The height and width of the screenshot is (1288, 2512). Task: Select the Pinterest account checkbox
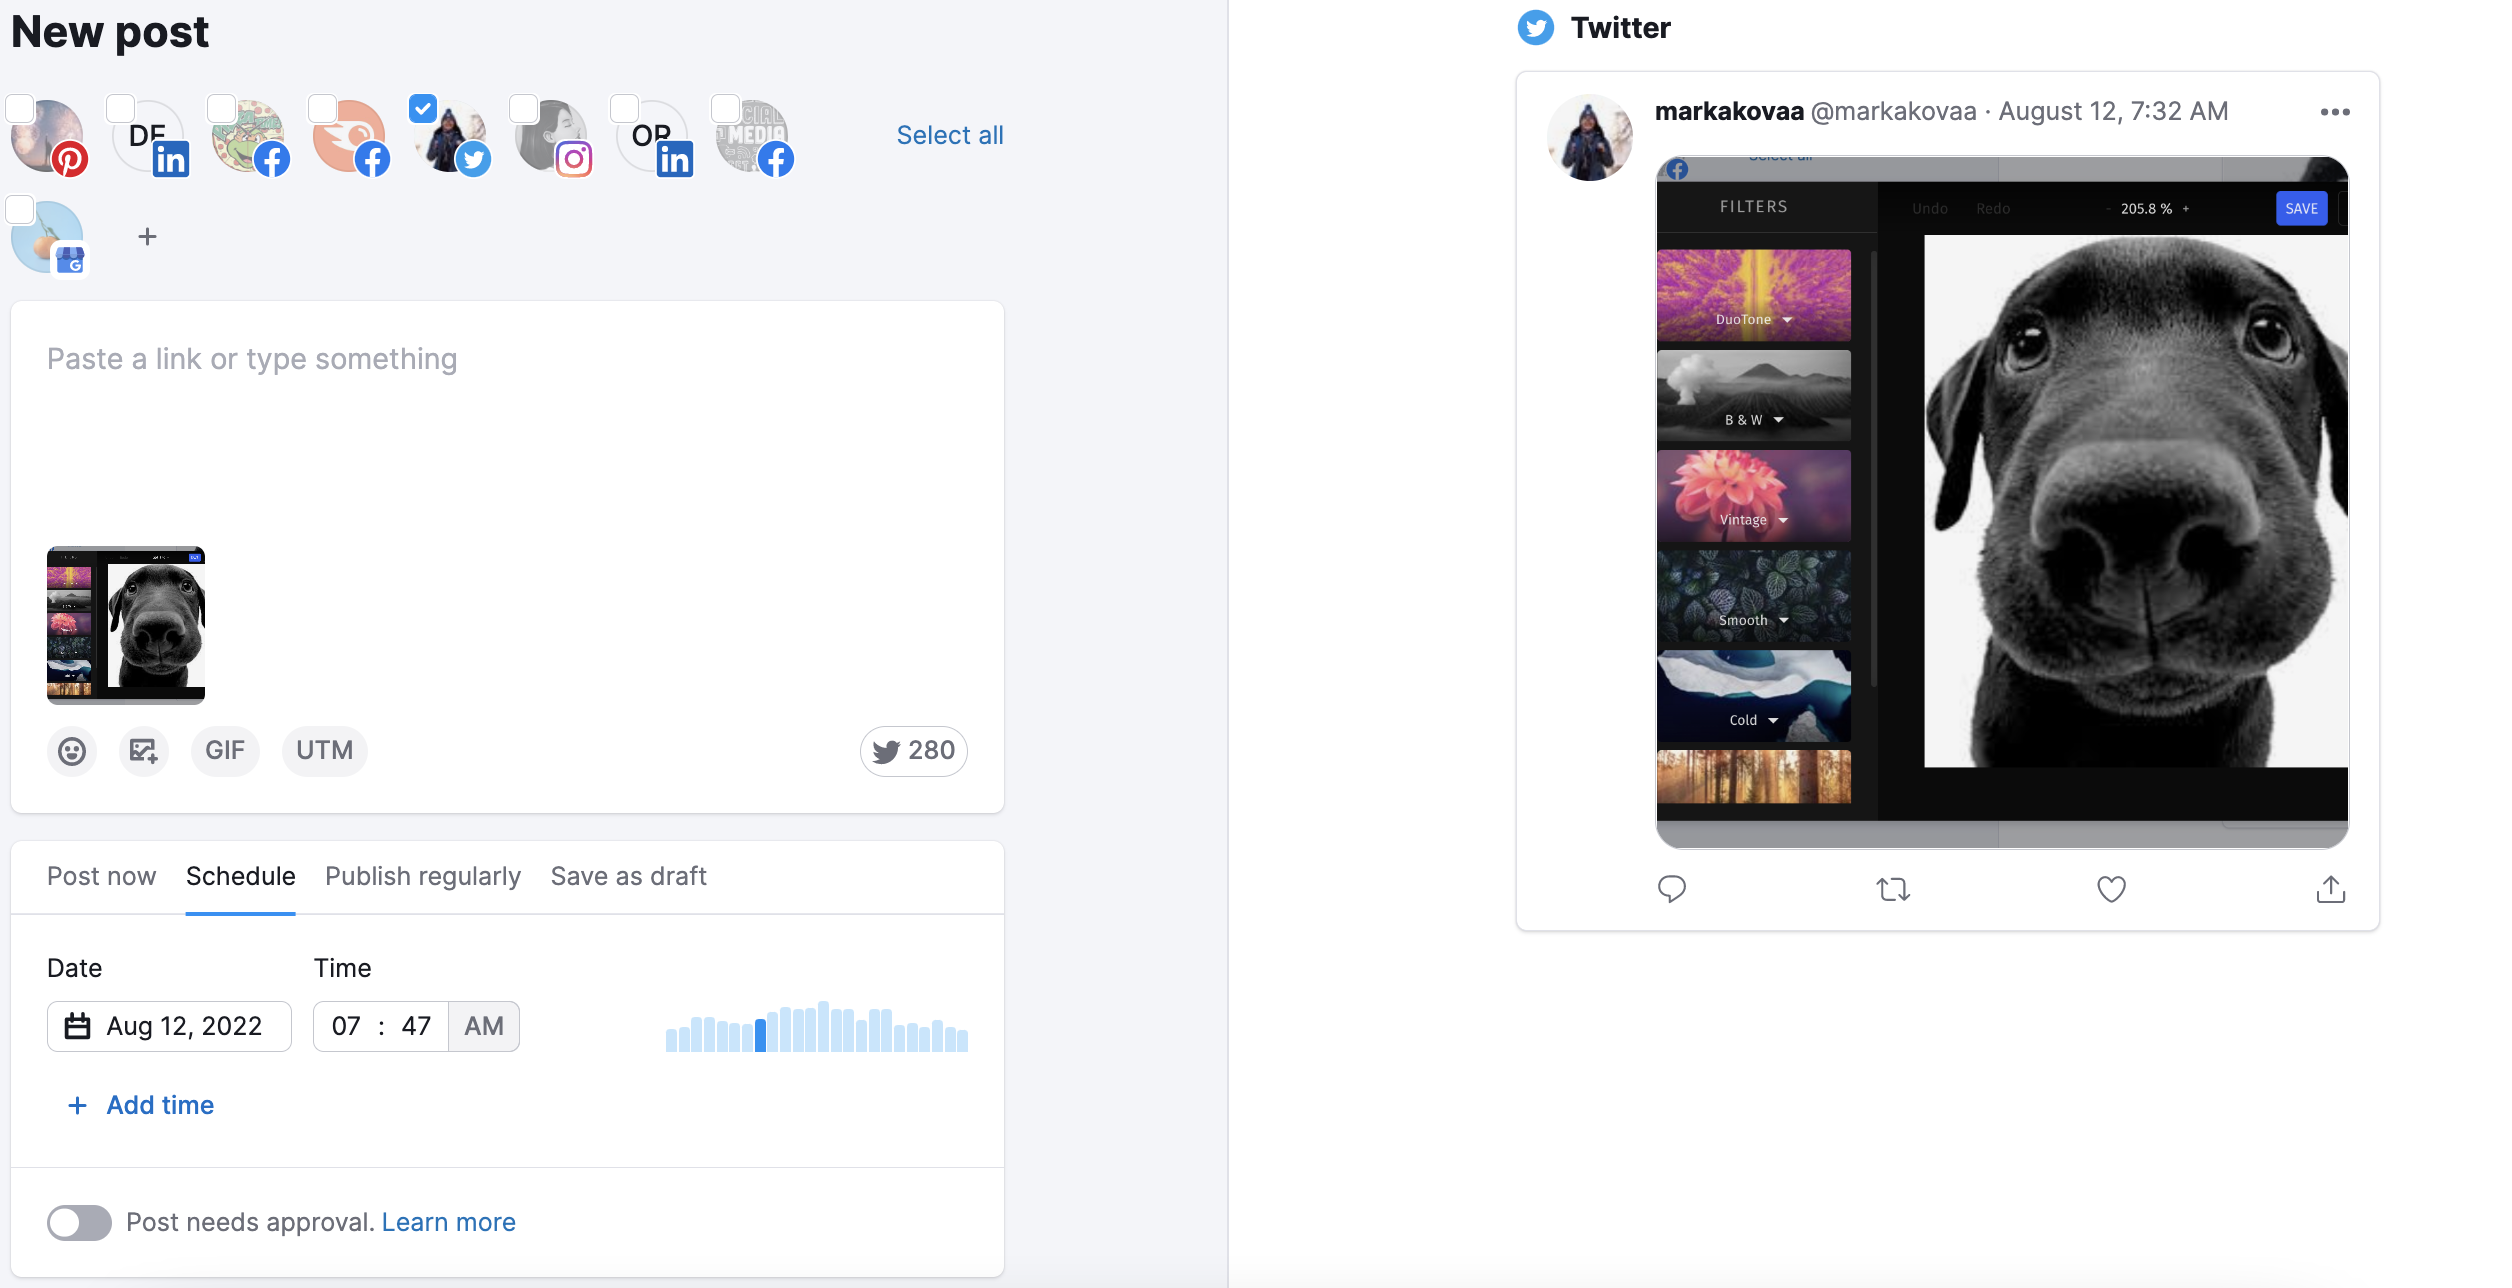(x=20, y=109)
